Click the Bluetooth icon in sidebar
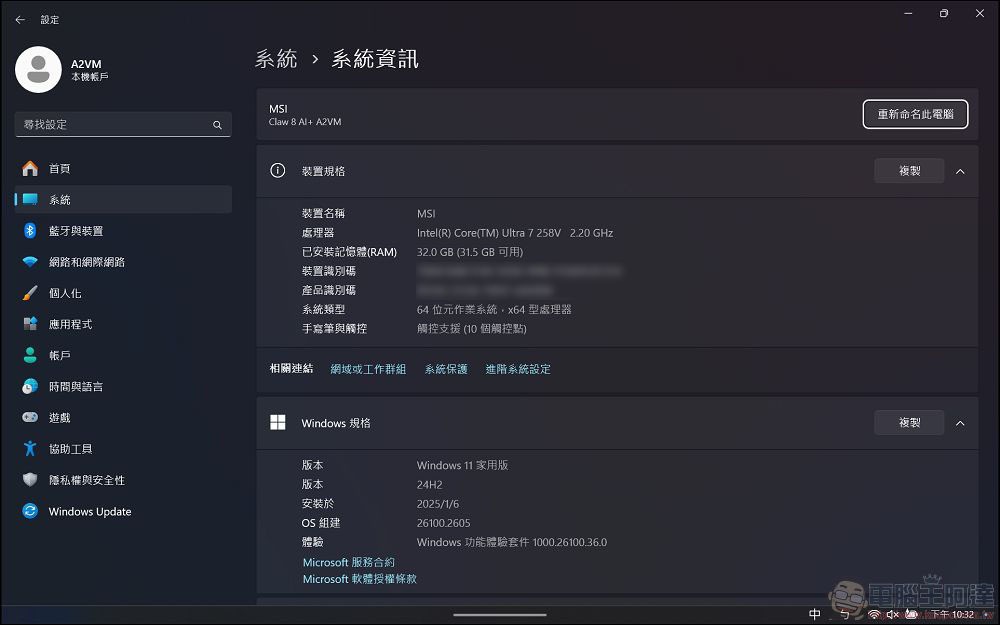The height and width of the screenshot is (625, 1000). [30, 231]
